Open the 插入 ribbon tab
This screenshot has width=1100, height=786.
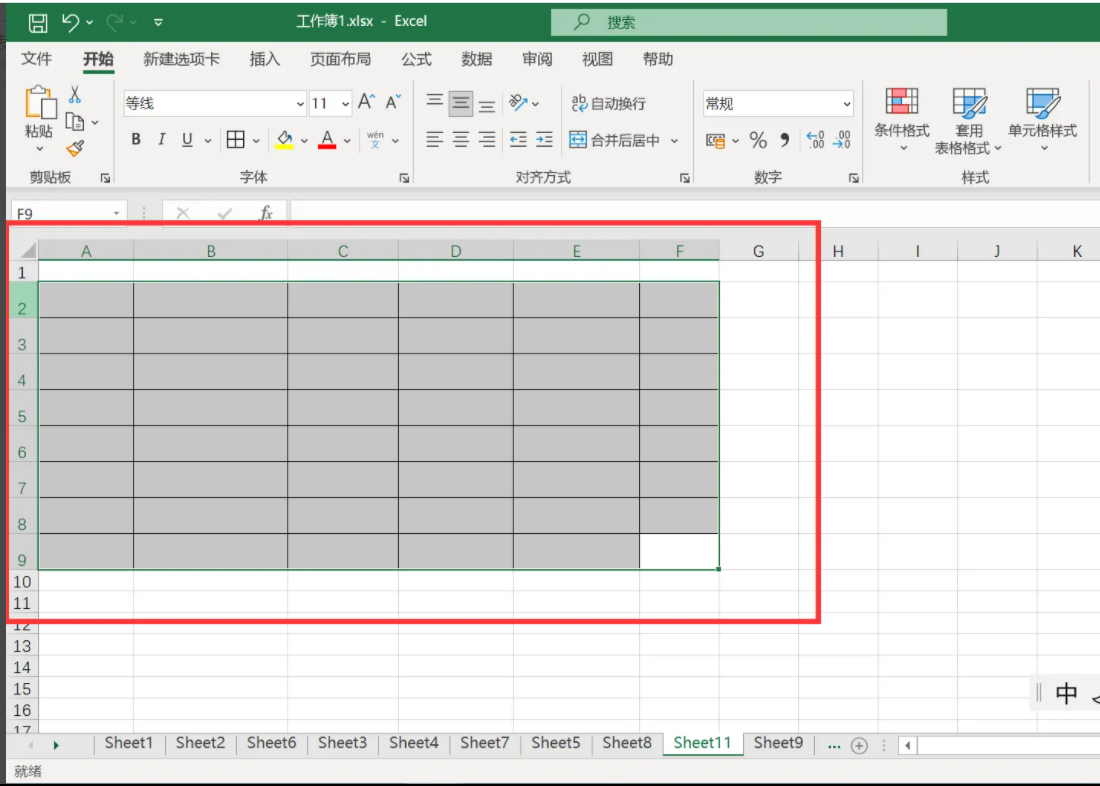coord(264,59)
